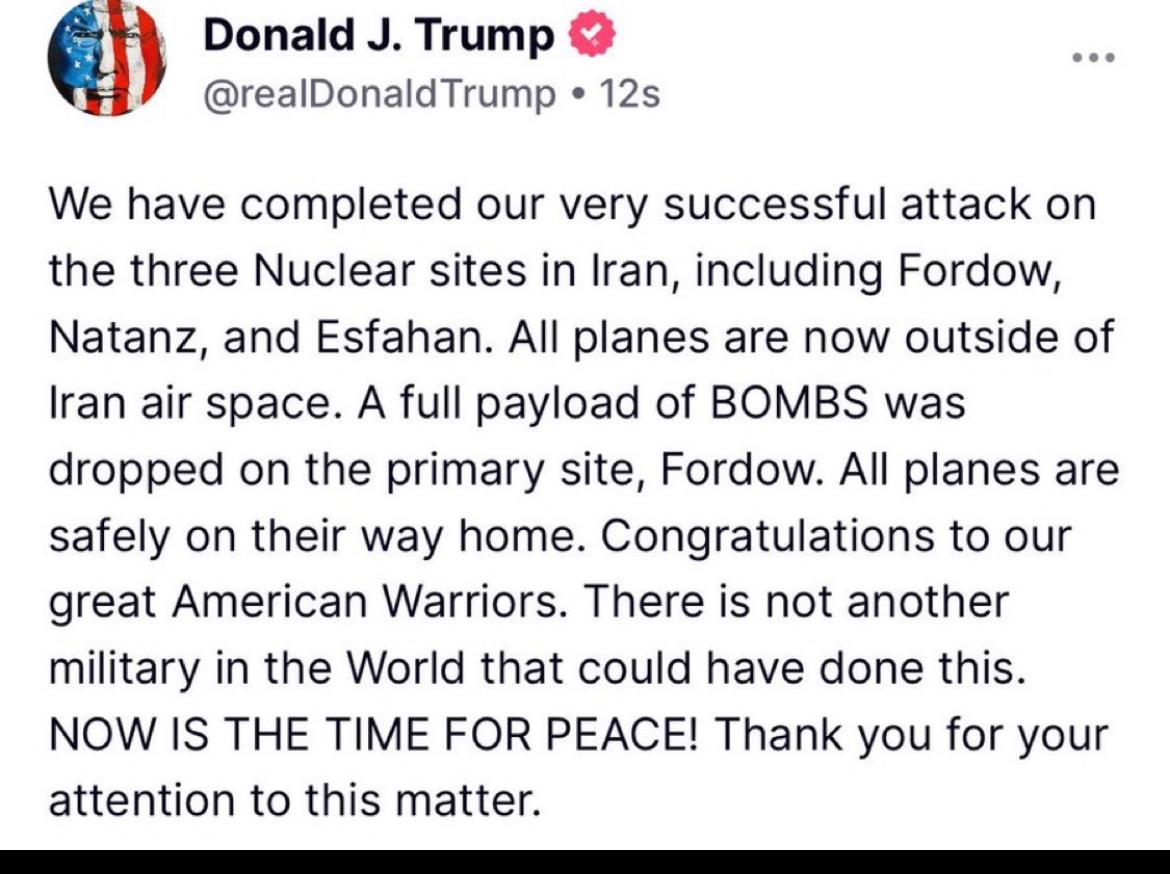Click the phrase NOW IS THE TIME FOR PEACE!
Viewport: 1170px width, 874px height.
coord(375,735)
